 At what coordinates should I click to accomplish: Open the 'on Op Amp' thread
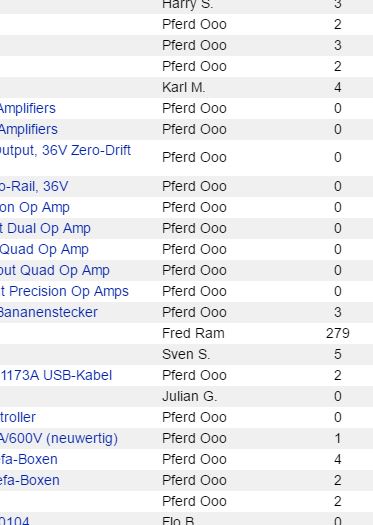point(35,208)
